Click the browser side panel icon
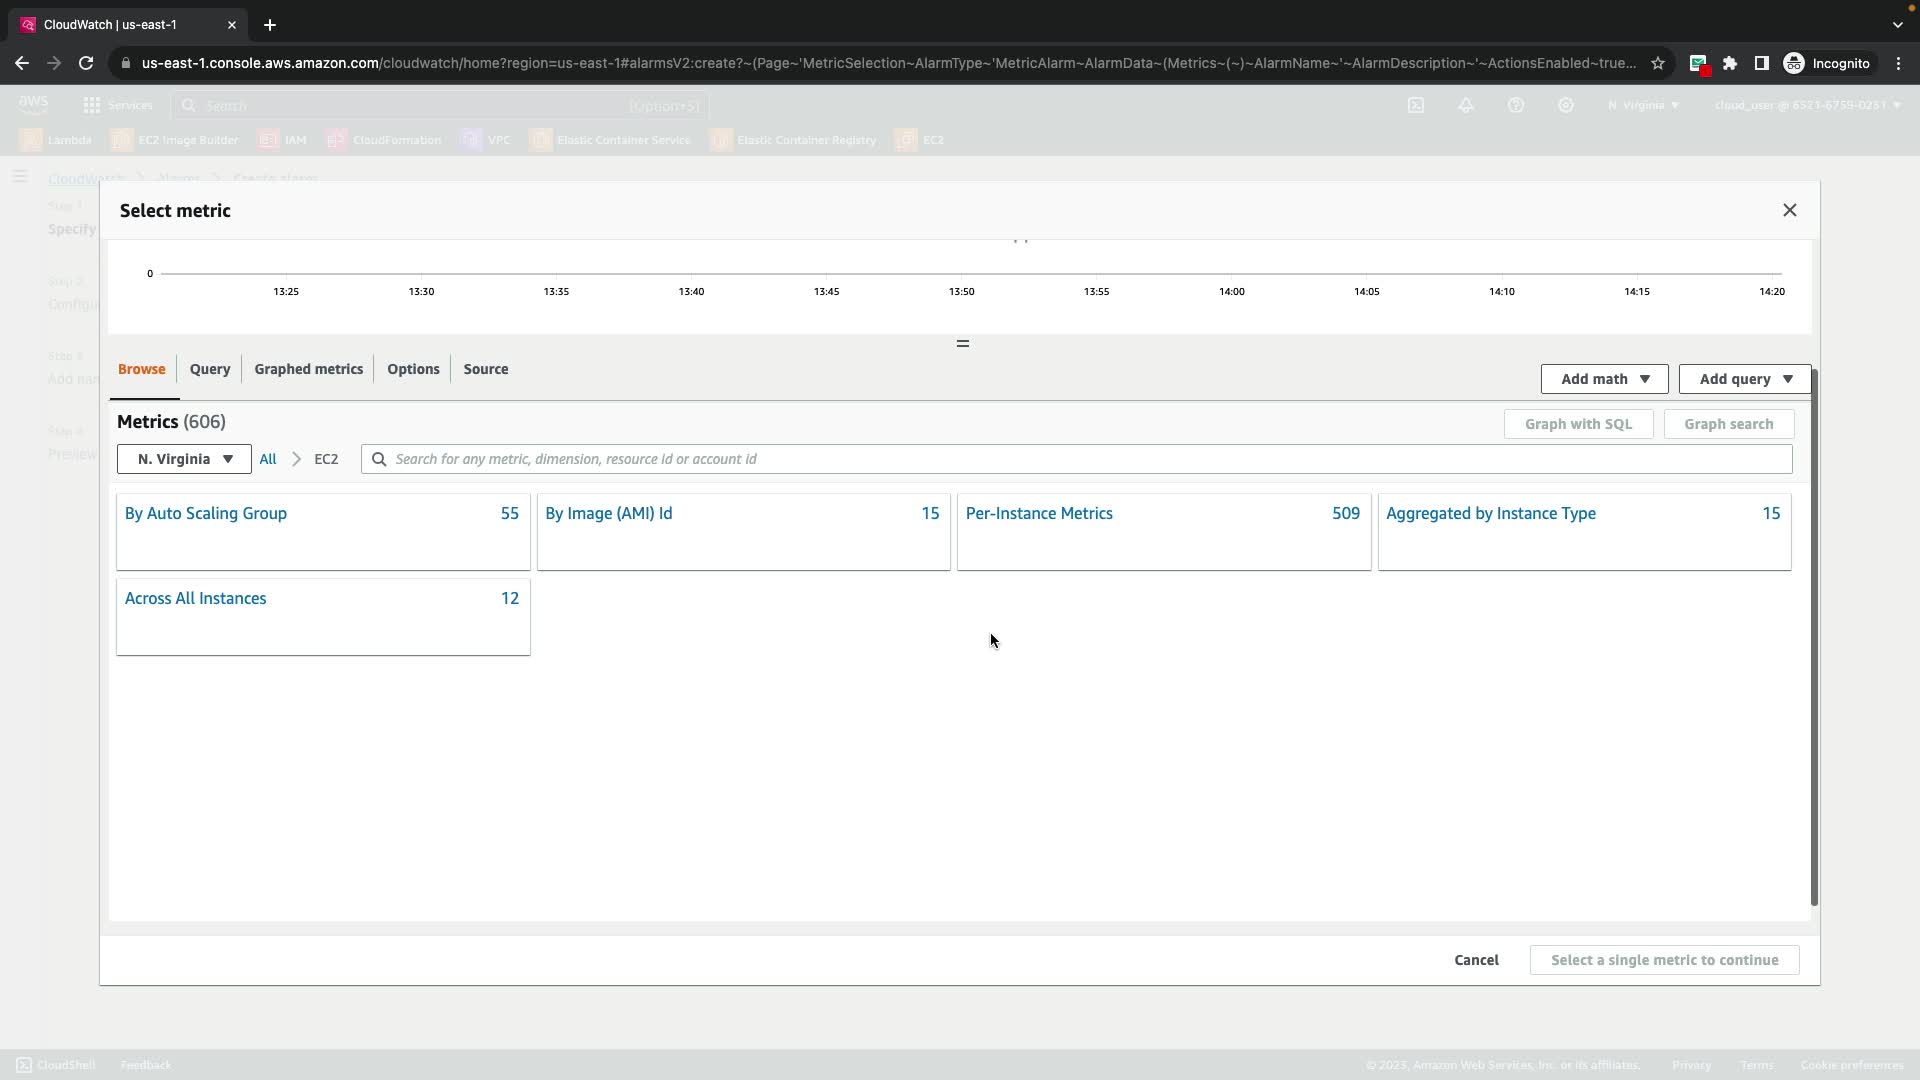The height and width of the screenshot is (1080, 1920). tap(1762, 63)
